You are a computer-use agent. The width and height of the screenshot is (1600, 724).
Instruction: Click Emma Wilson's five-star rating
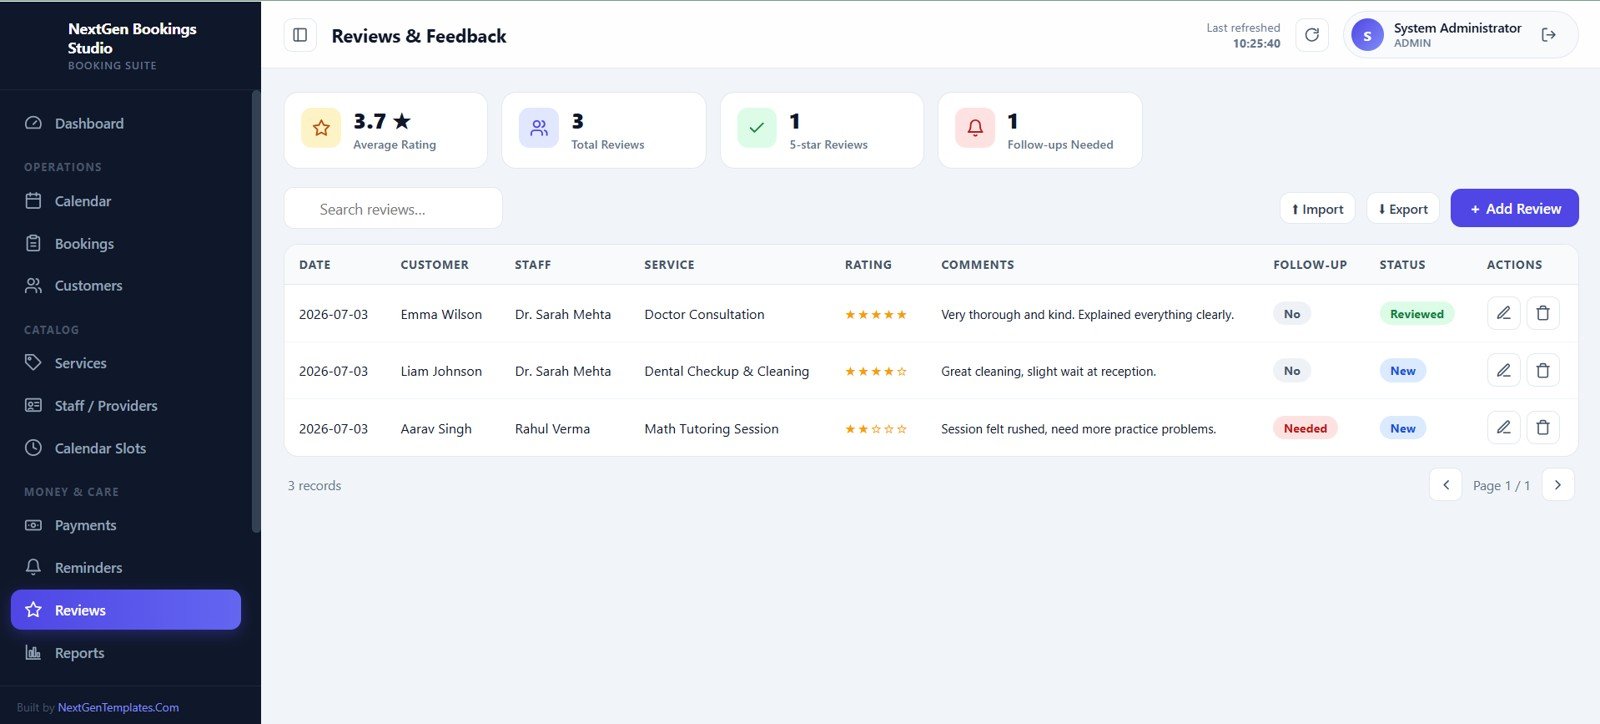[x=876, y=314]
